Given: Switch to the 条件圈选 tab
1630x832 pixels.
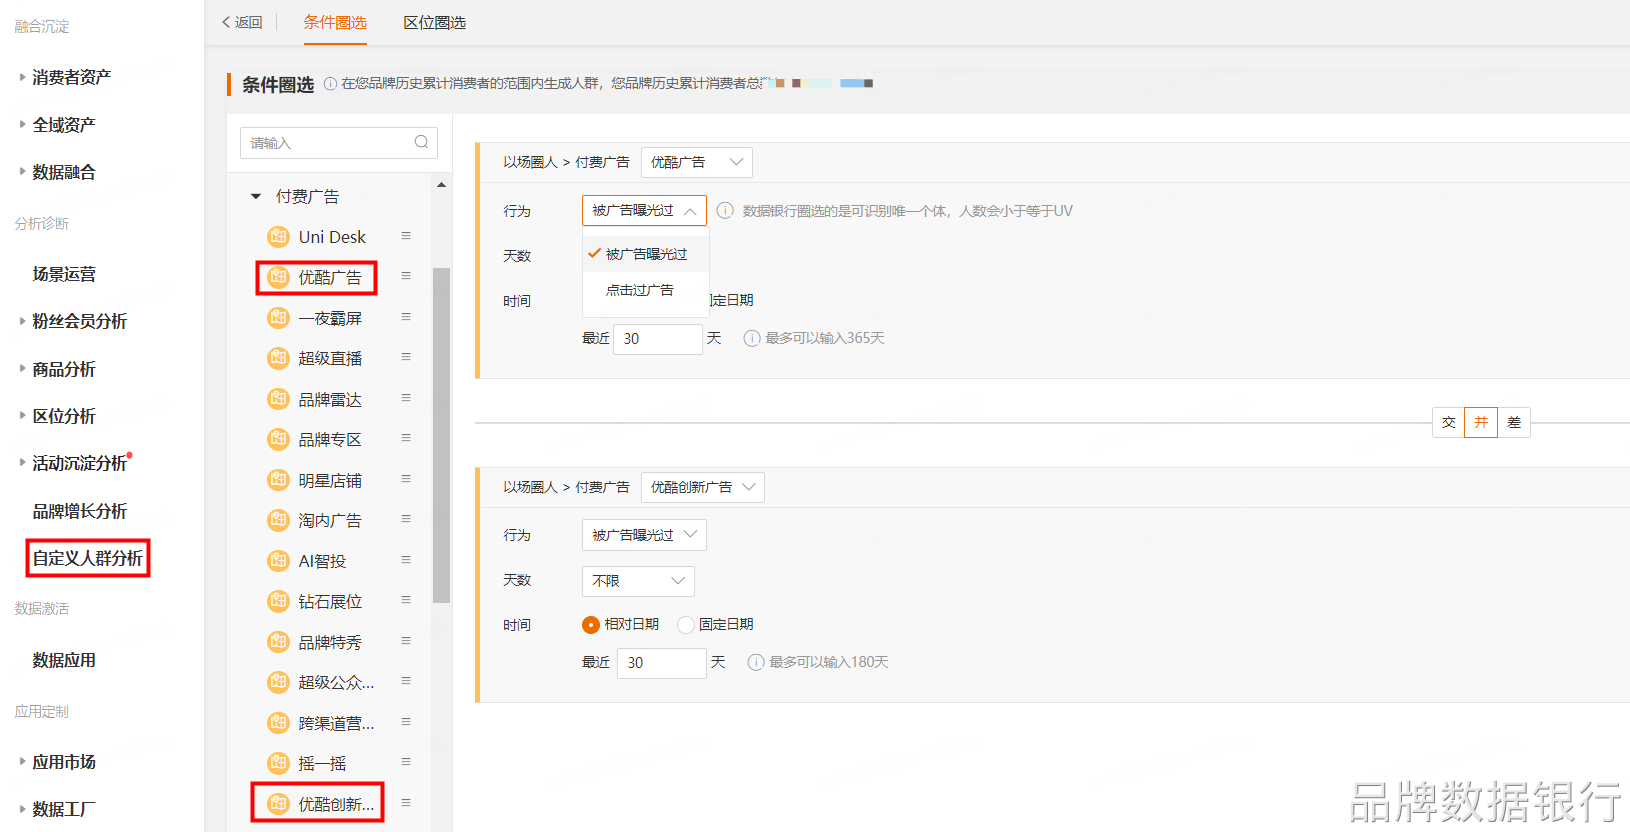Looking at the screenshot, I should click(335, 22).
